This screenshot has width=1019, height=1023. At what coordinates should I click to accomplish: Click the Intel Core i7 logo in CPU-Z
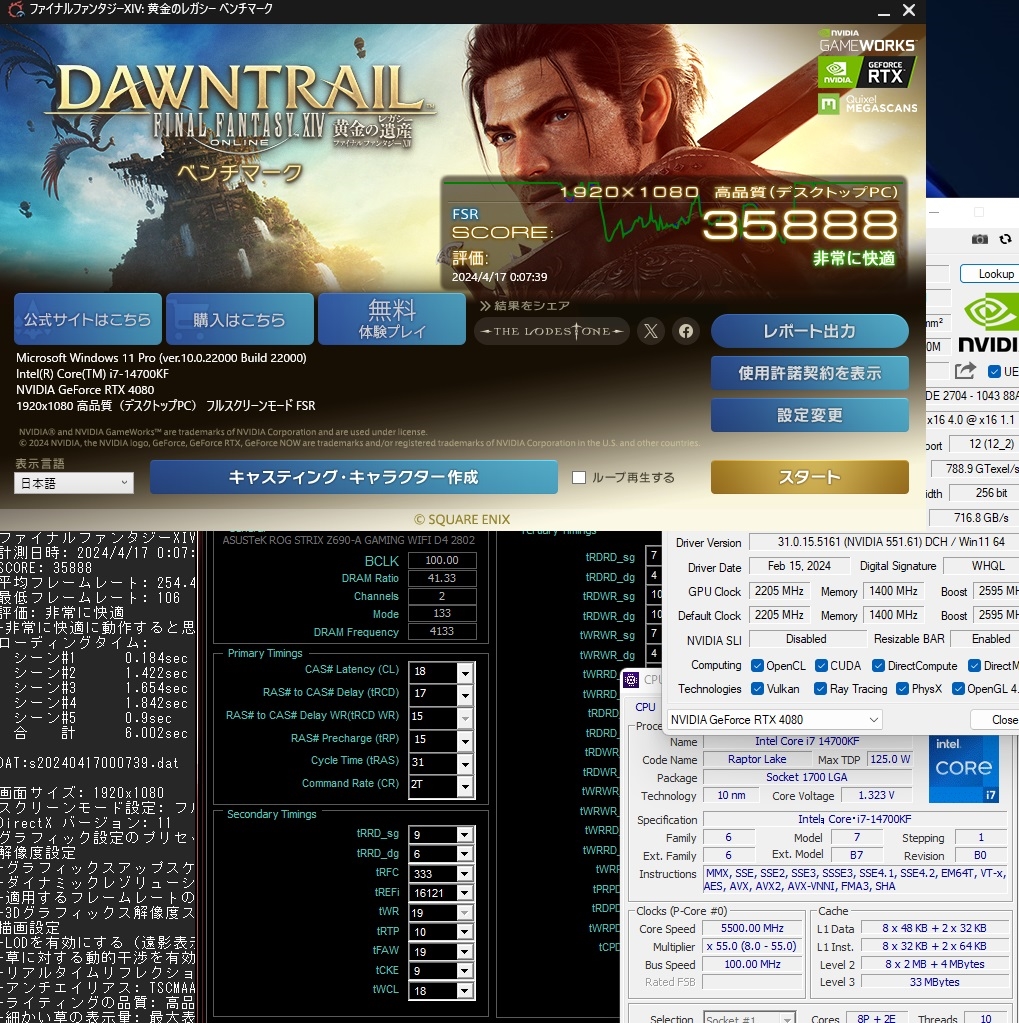[964, 769]
